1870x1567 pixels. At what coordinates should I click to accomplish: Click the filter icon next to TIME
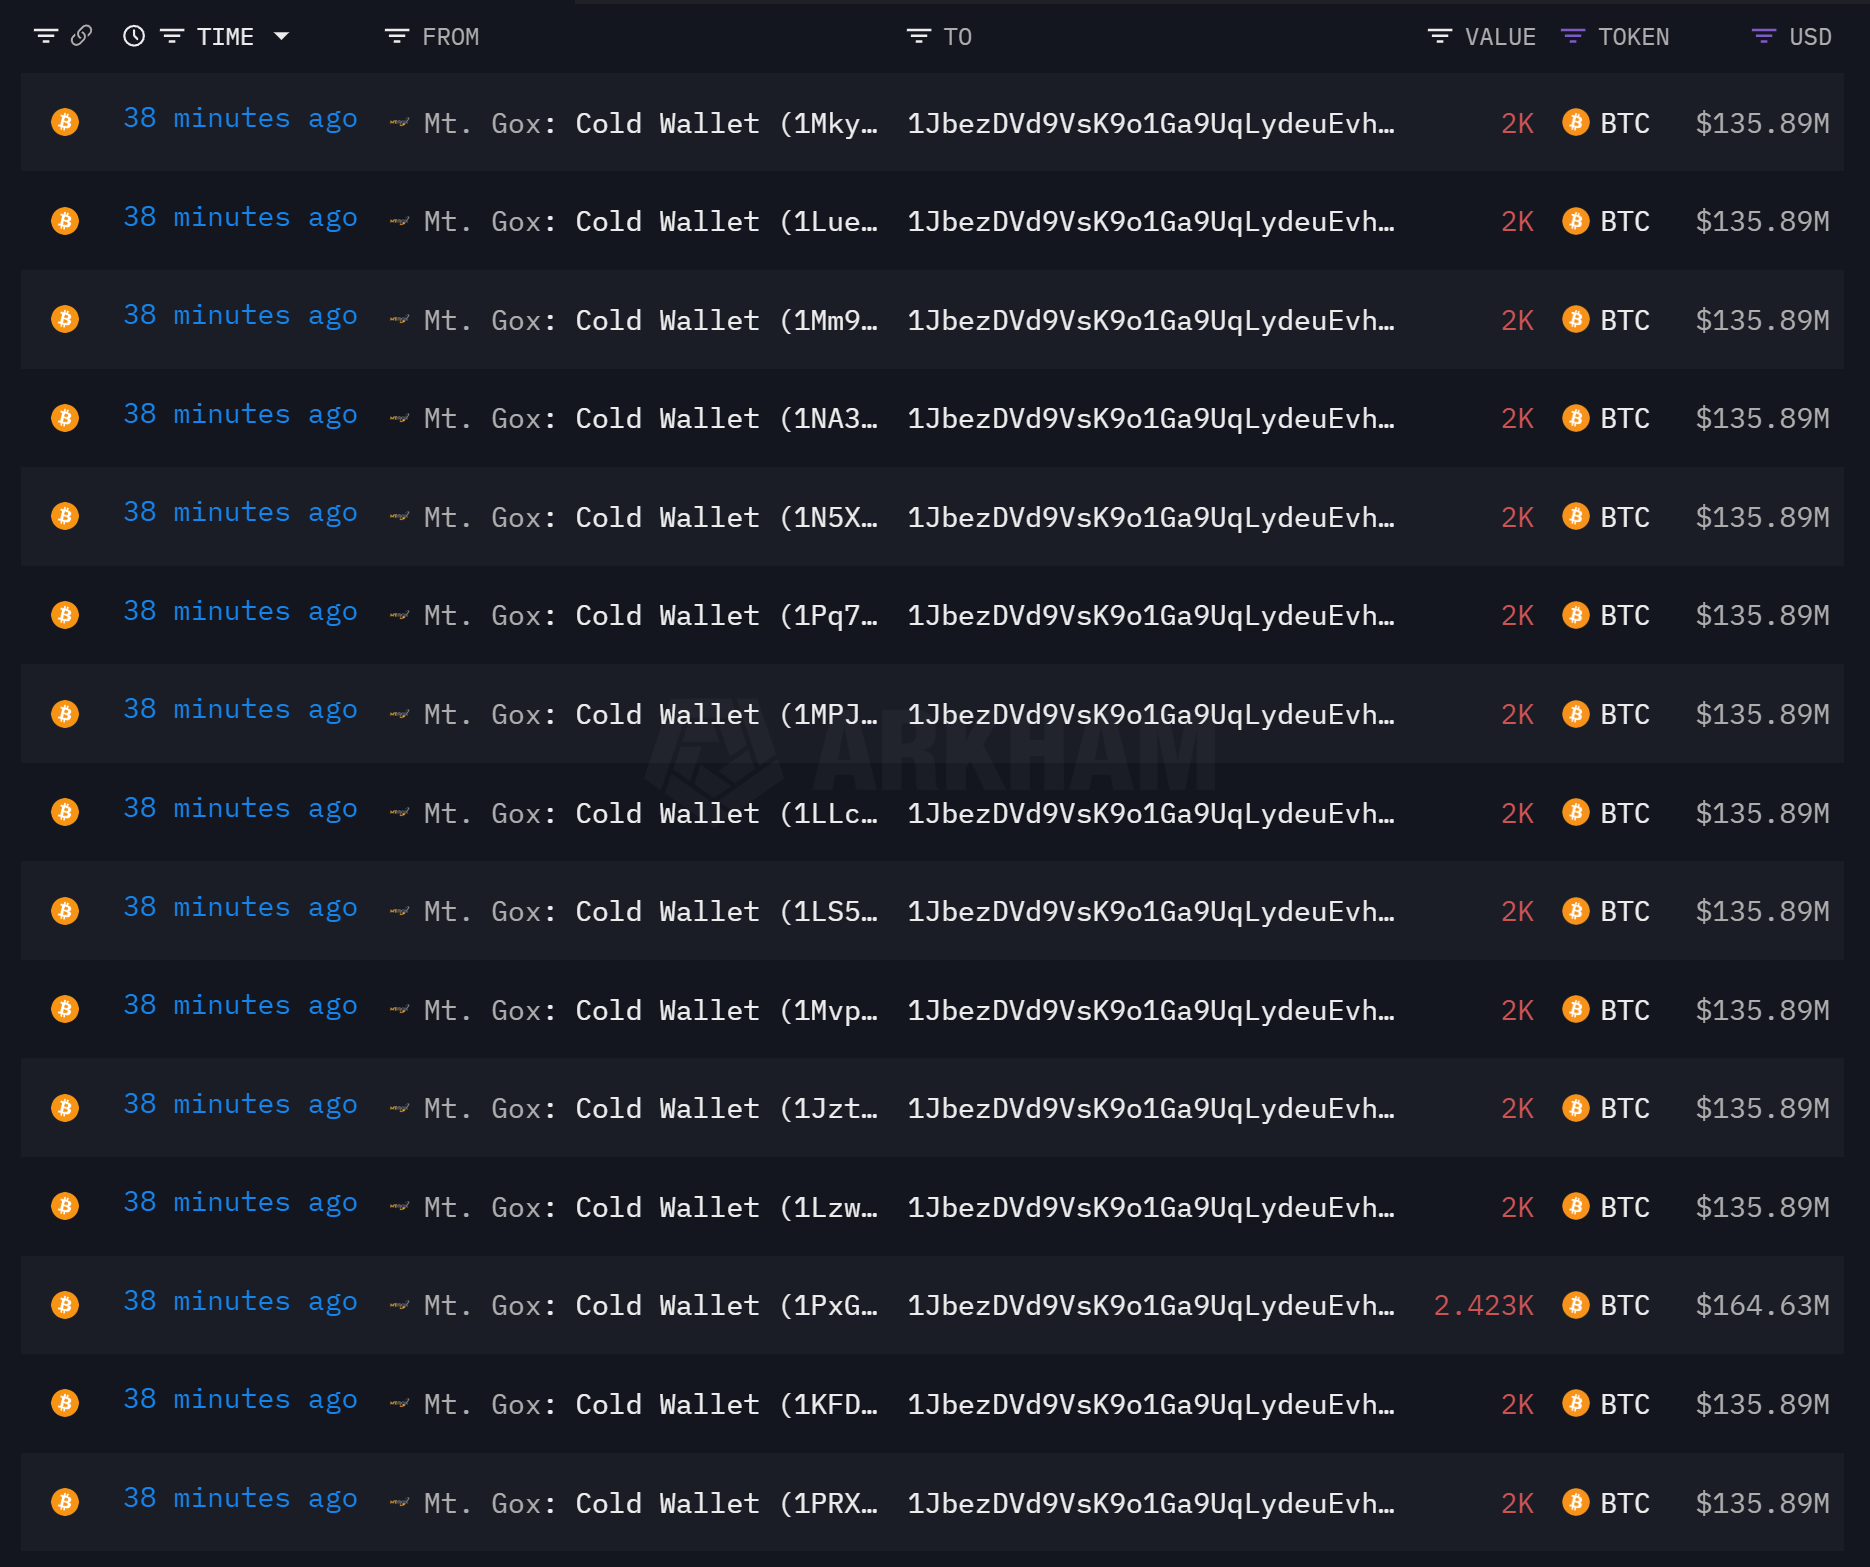(172, 36)
